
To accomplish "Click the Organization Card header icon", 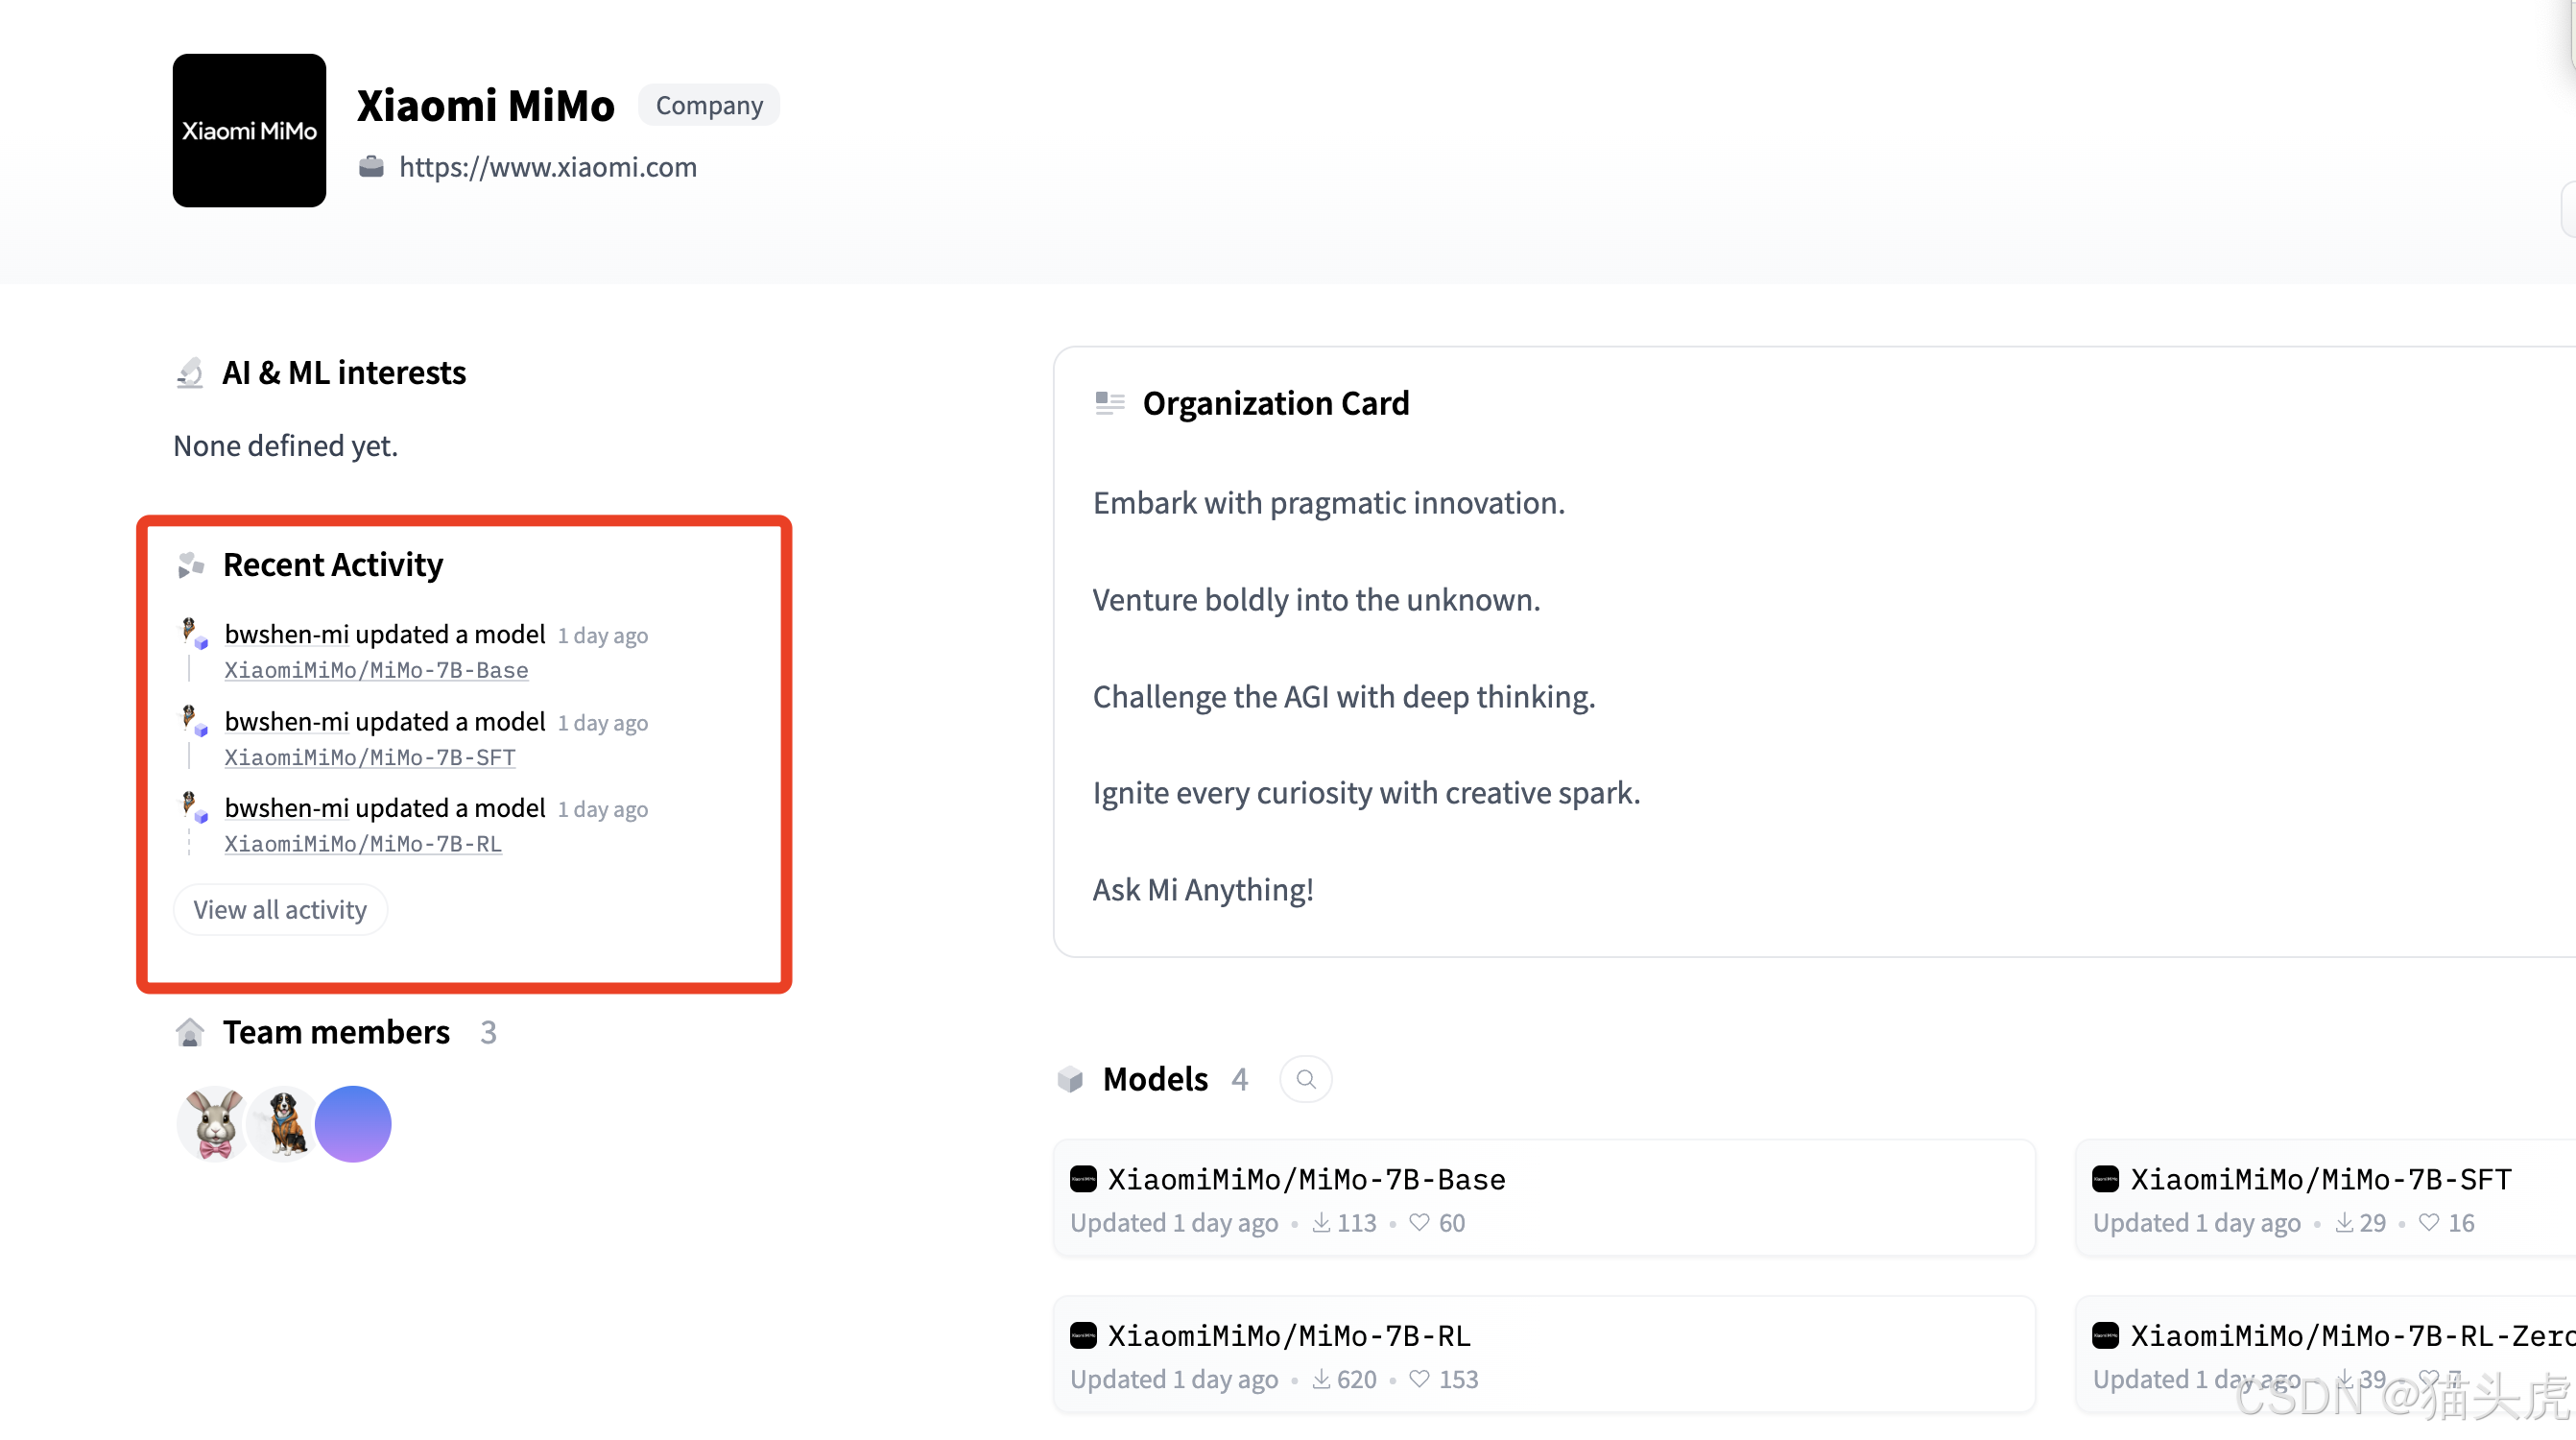I will click(x=1109, y=403).
